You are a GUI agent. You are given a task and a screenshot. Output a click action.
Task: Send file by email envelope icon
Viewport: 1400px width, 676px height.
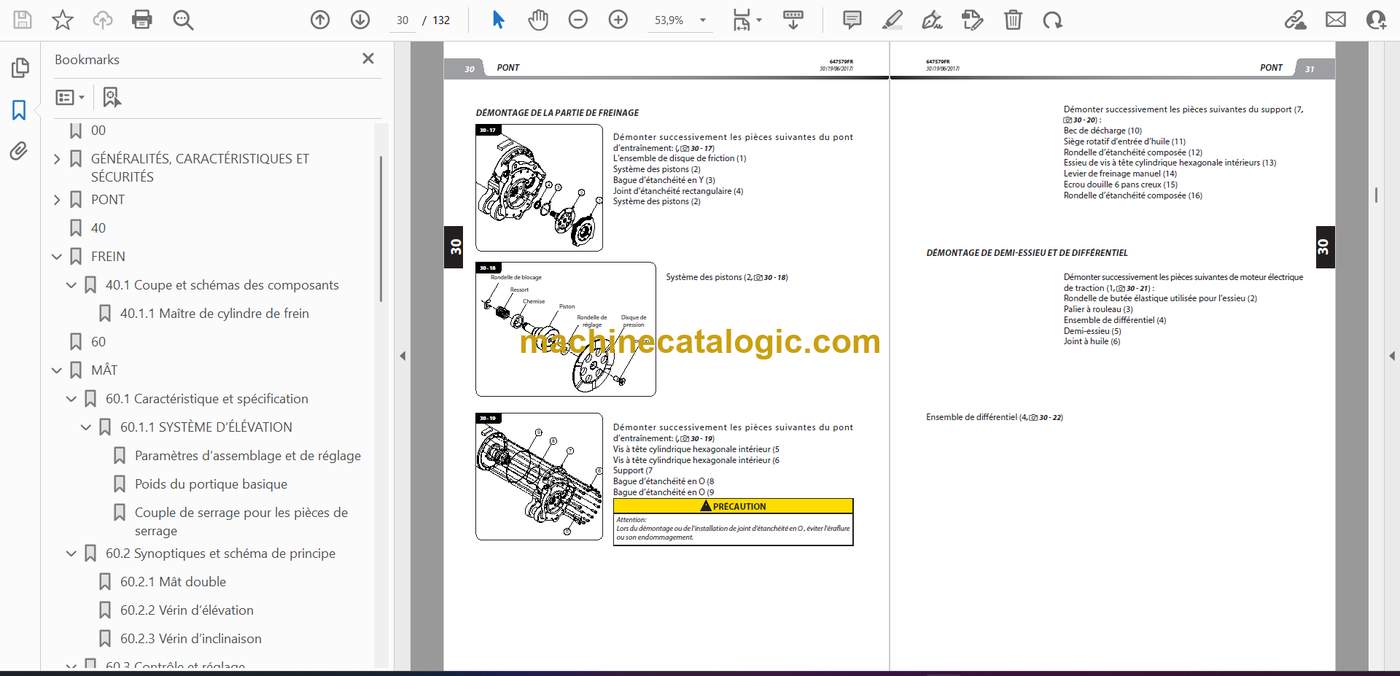tap(1336, 20)
